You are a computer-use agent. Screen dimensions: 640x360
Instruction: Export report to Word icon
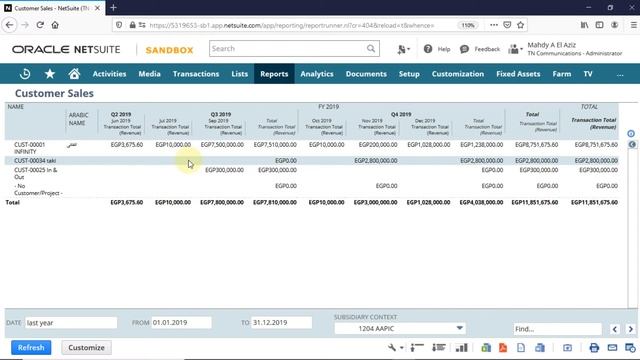(540, 348)
